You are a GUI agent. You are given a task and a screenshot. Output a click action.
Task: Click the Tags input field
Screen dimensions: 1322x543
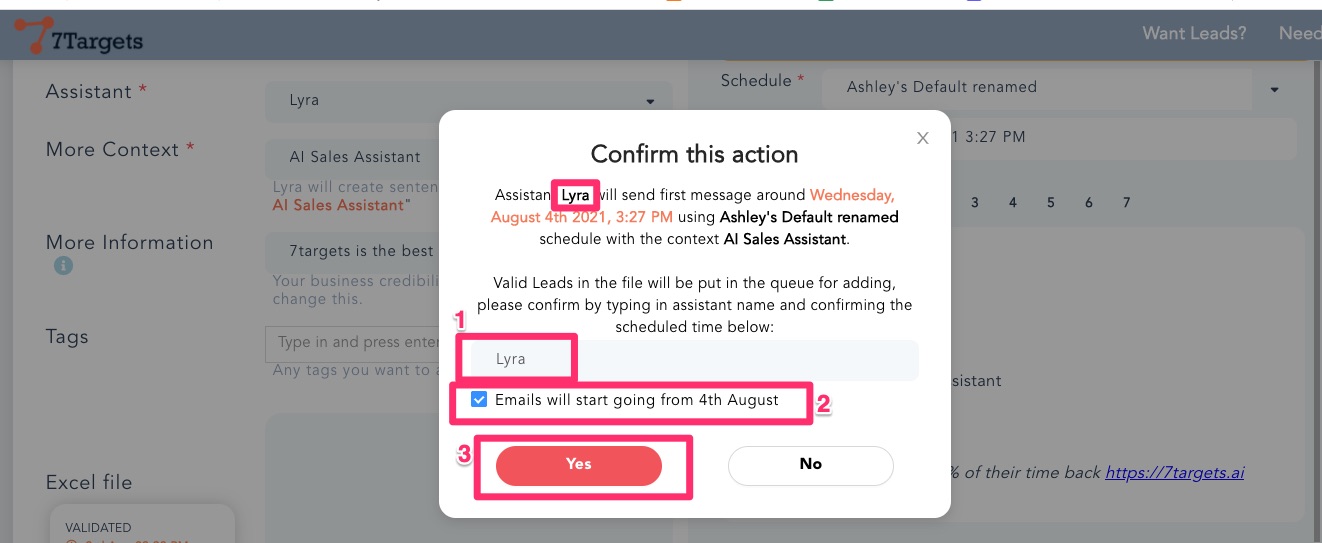pos(352,343)
